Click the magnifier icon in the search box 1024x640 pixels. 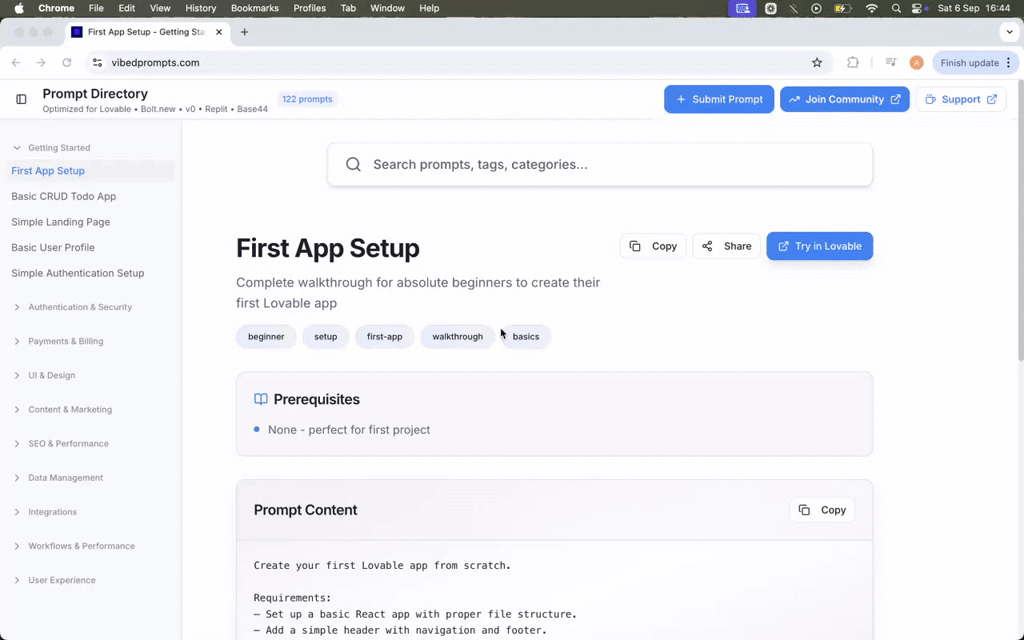353,165
